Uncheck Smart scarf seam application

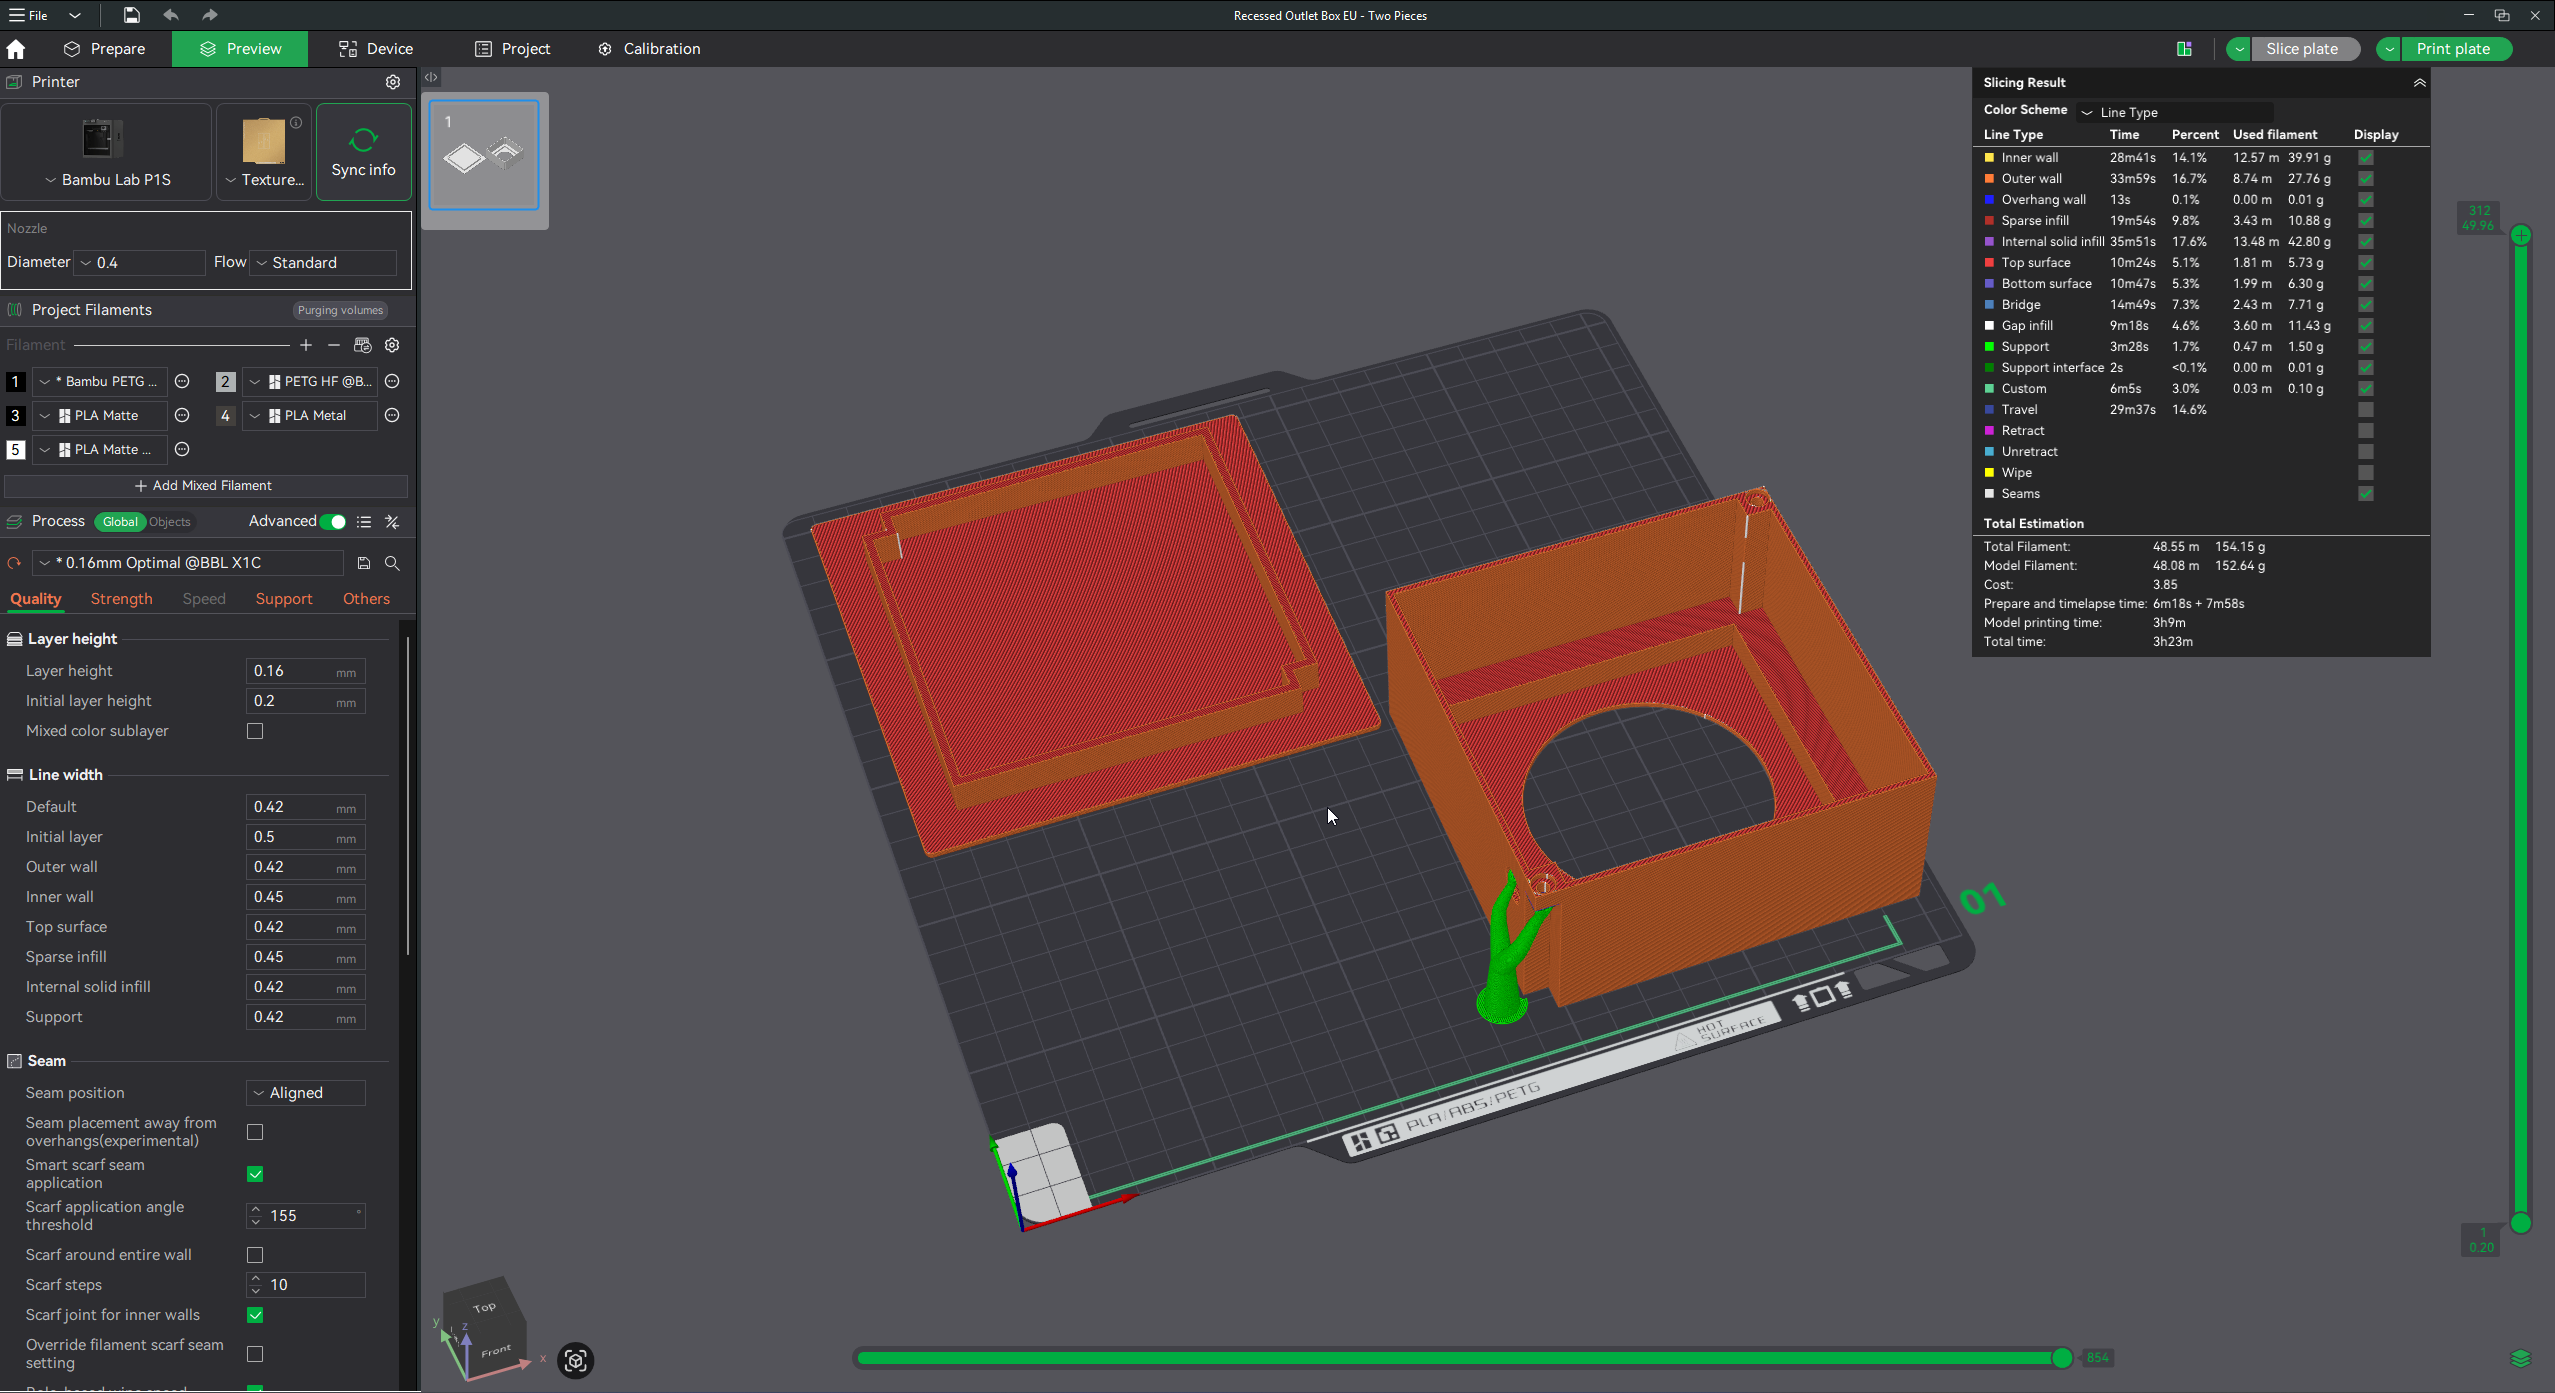[255, 1174]
